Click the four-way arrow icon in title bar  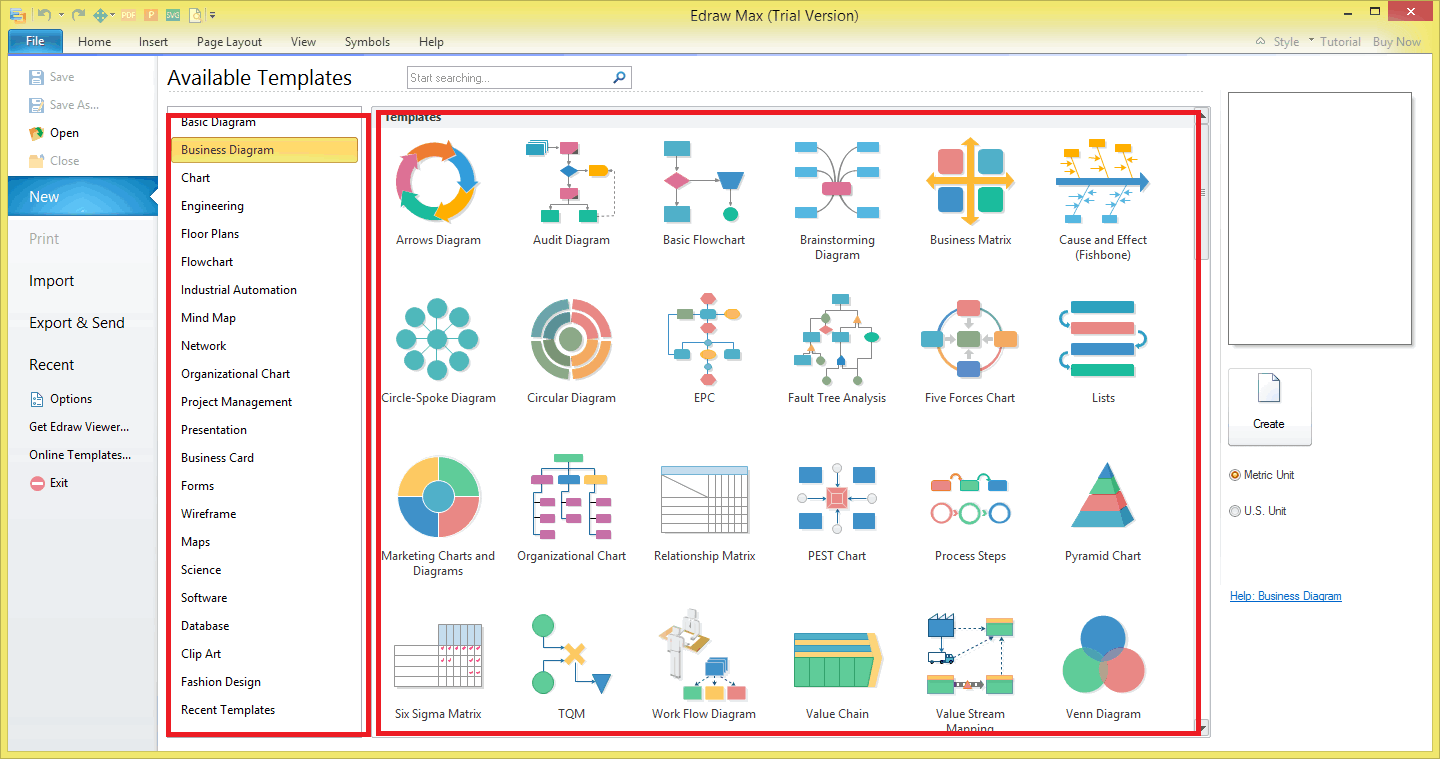100,15
